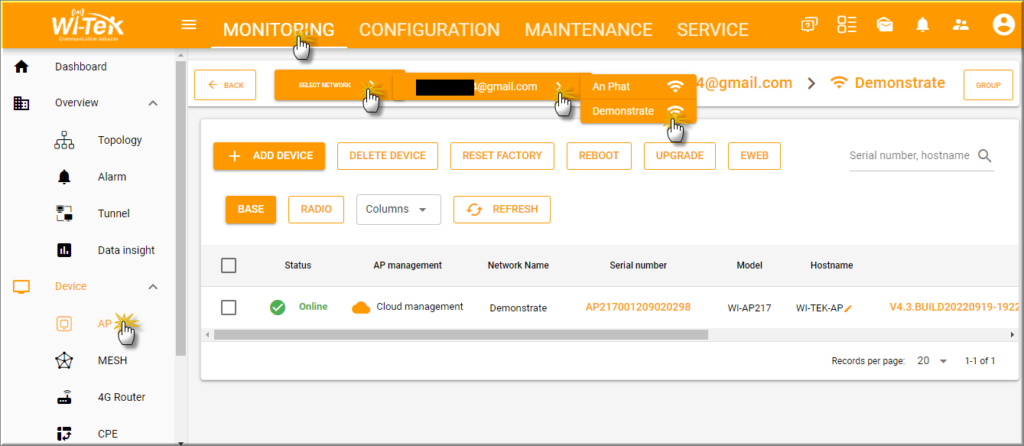This screenshot has width=1024, height=446.
Task: Switch to the CONFIGURATION tab
Action: (x=429, y=30)
